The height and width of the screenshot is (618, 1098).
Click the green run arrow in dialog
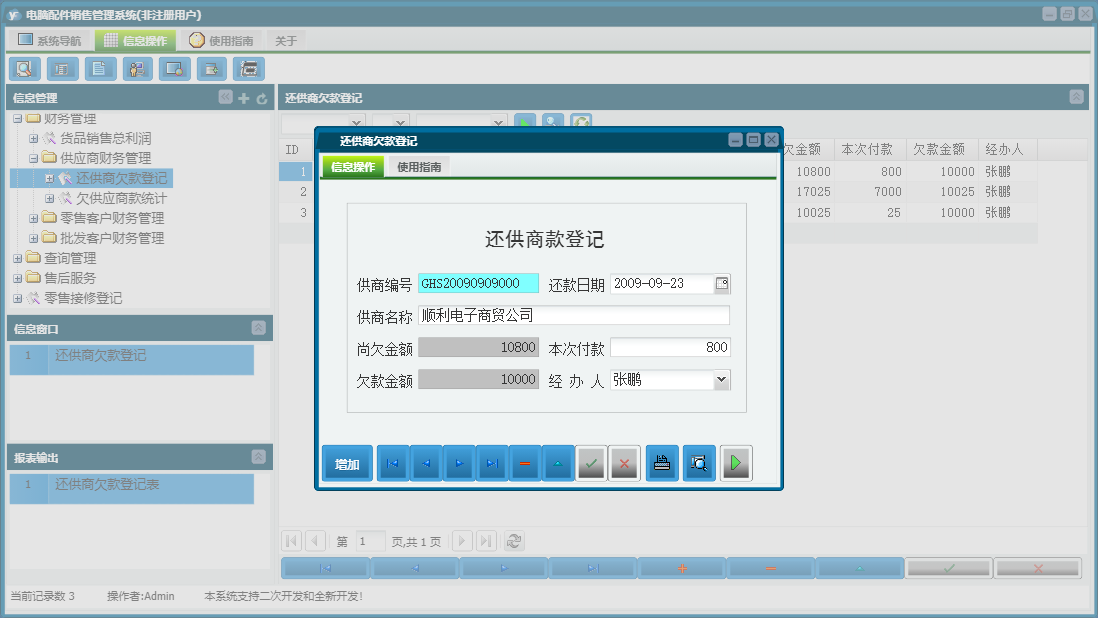pyautogui.click(x=736, y=462)
